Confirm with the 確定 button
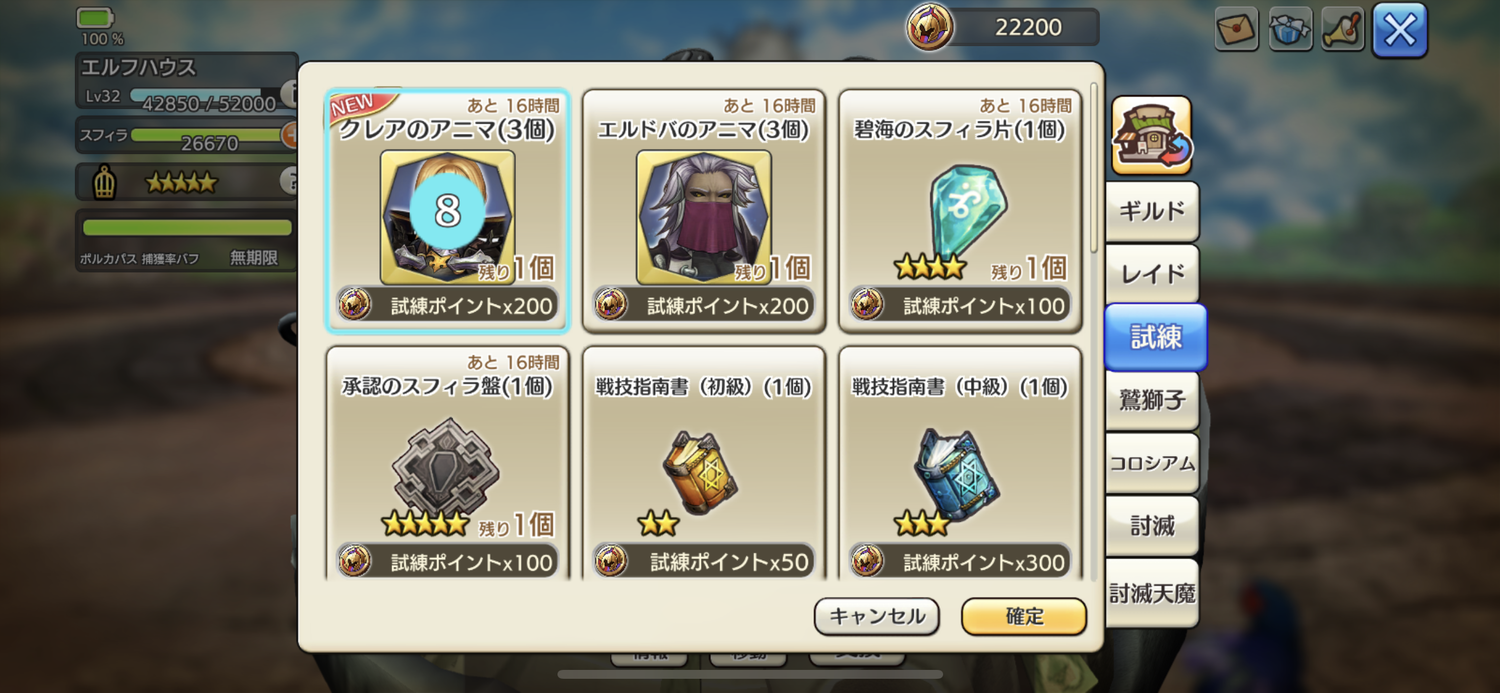This screenshot has width=1500, height=693. click(1024, 616)
